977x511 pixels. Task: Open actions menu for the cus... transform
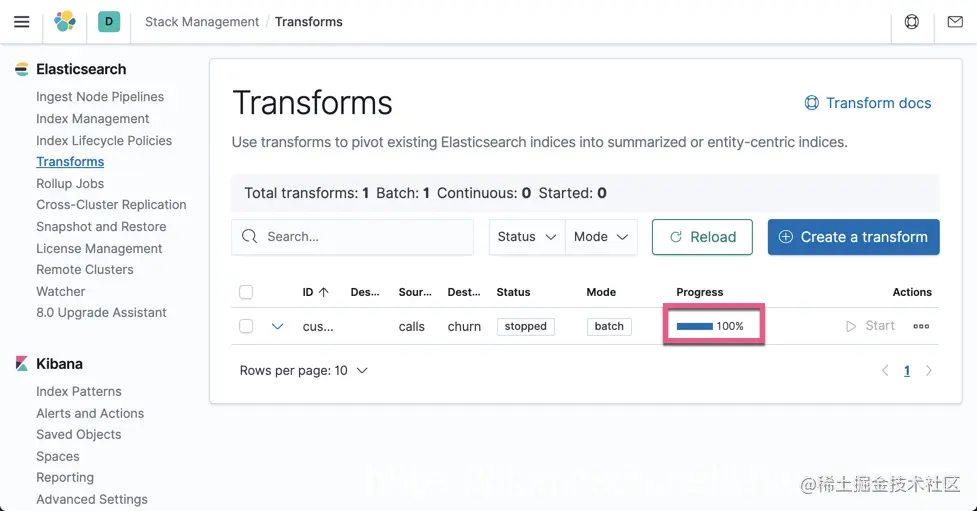coord(921,326)
